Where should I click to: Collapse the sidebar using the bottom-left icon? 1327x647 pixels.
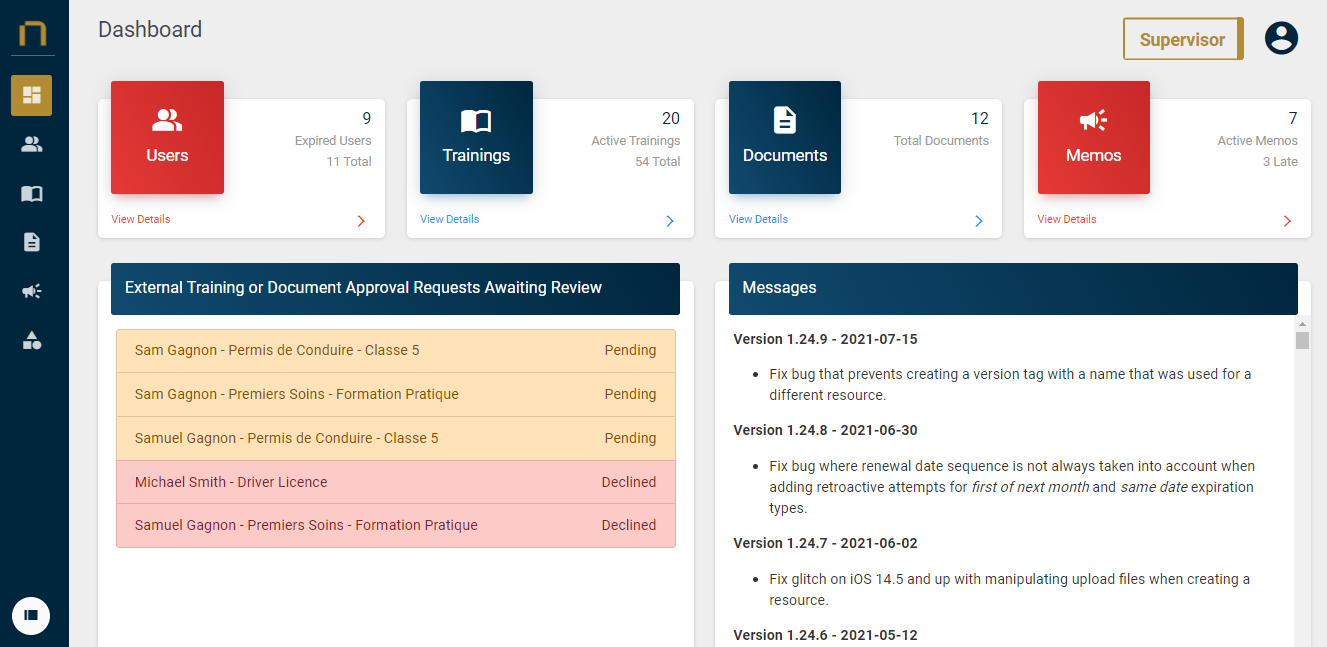pos(31,616)
